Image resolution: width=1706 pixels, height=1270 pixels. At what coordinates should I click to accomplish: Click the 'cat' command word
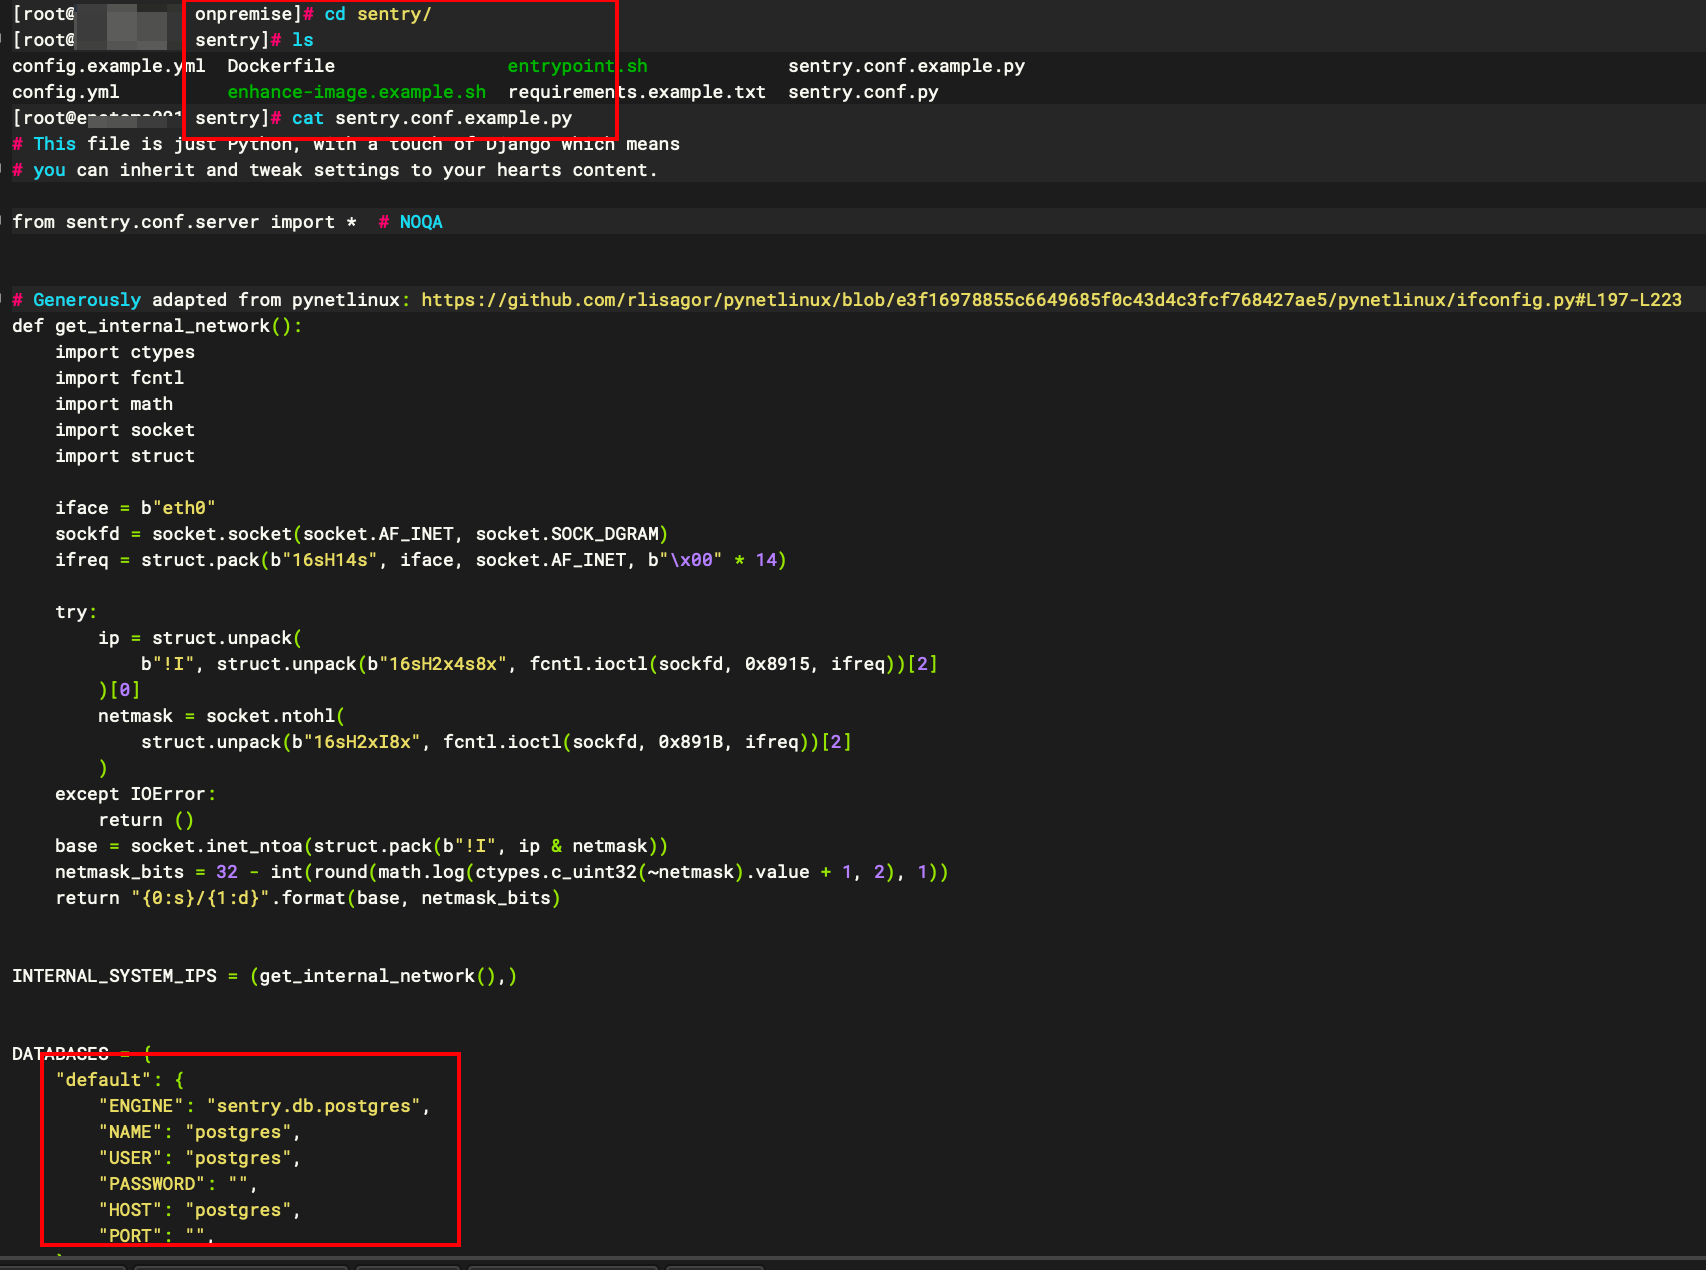coord(308,118)
